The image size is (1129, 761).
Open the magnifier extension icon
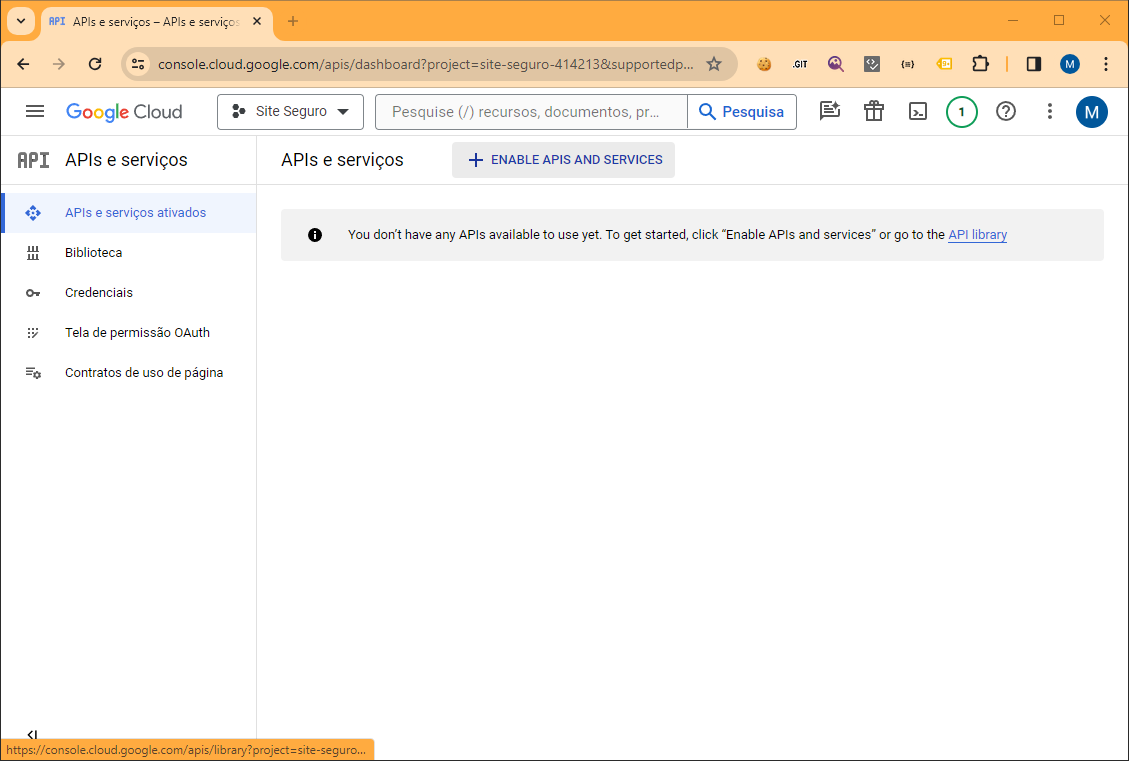[x=835, y=64]
